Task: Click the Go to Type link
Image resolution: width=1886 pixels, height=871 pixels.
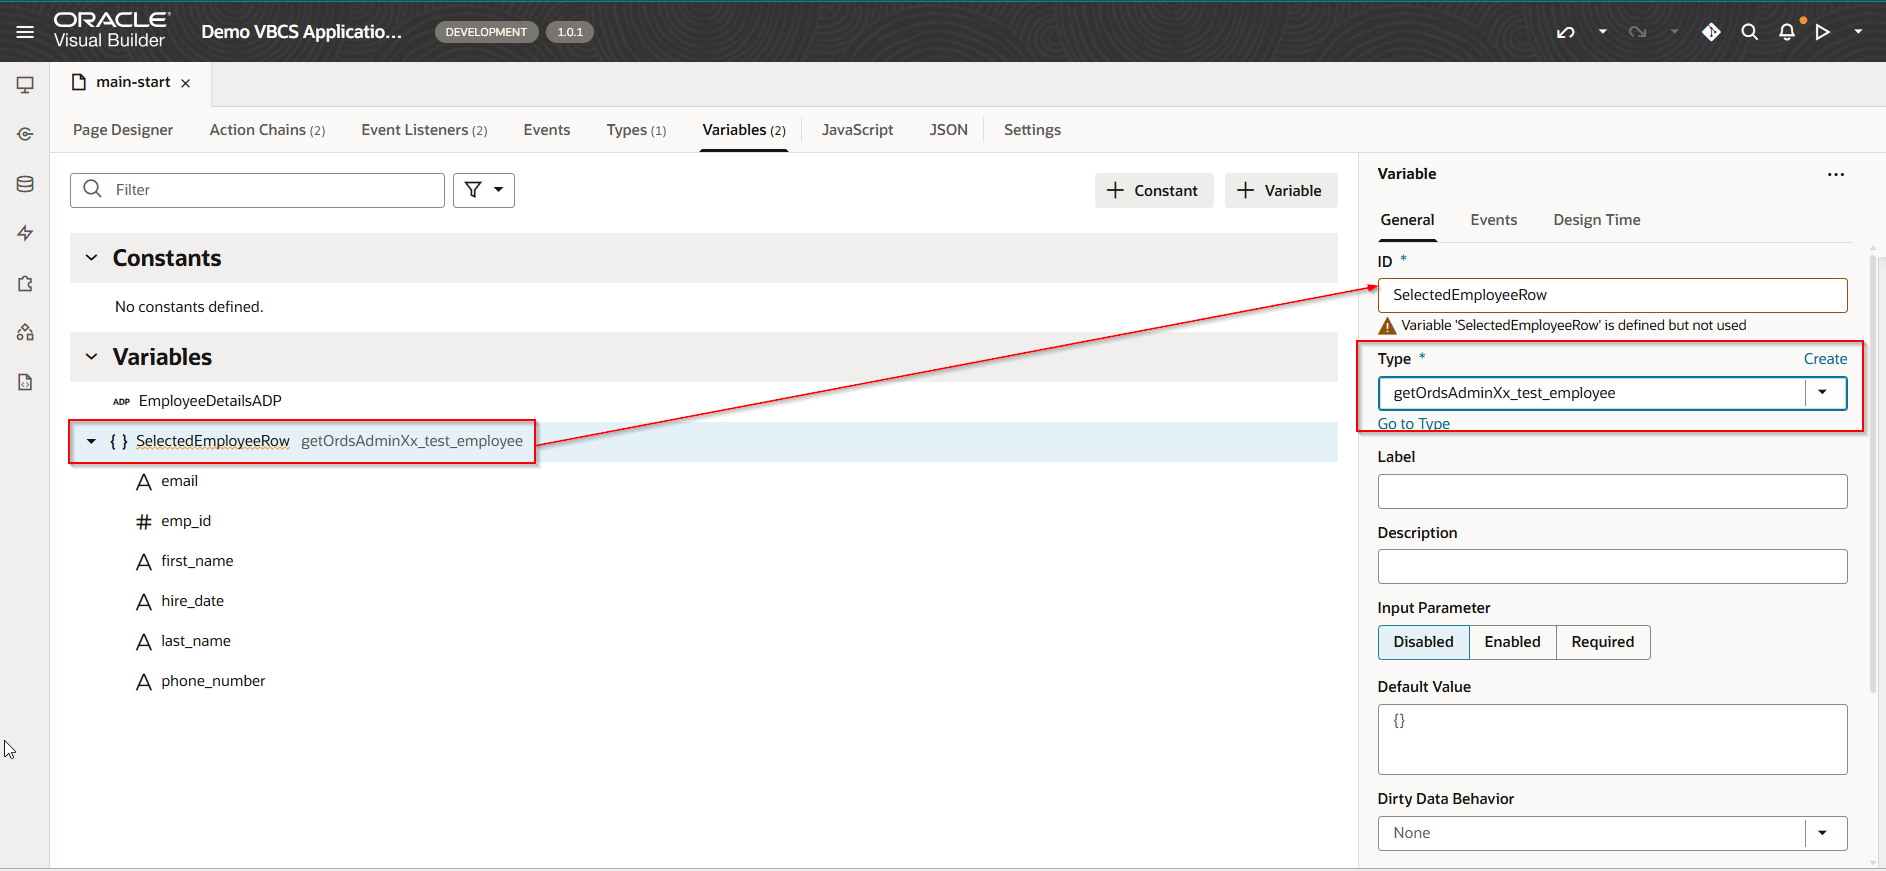Action: [1413, 424]
